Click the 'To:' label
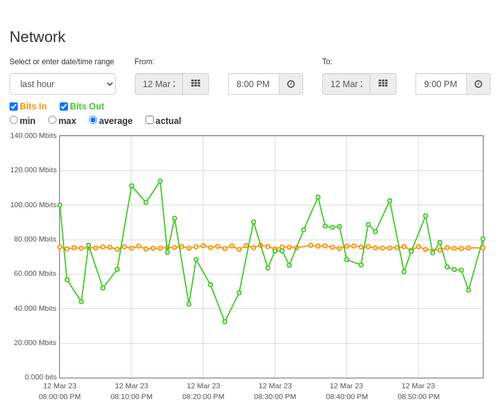 (x=327, y=62)
